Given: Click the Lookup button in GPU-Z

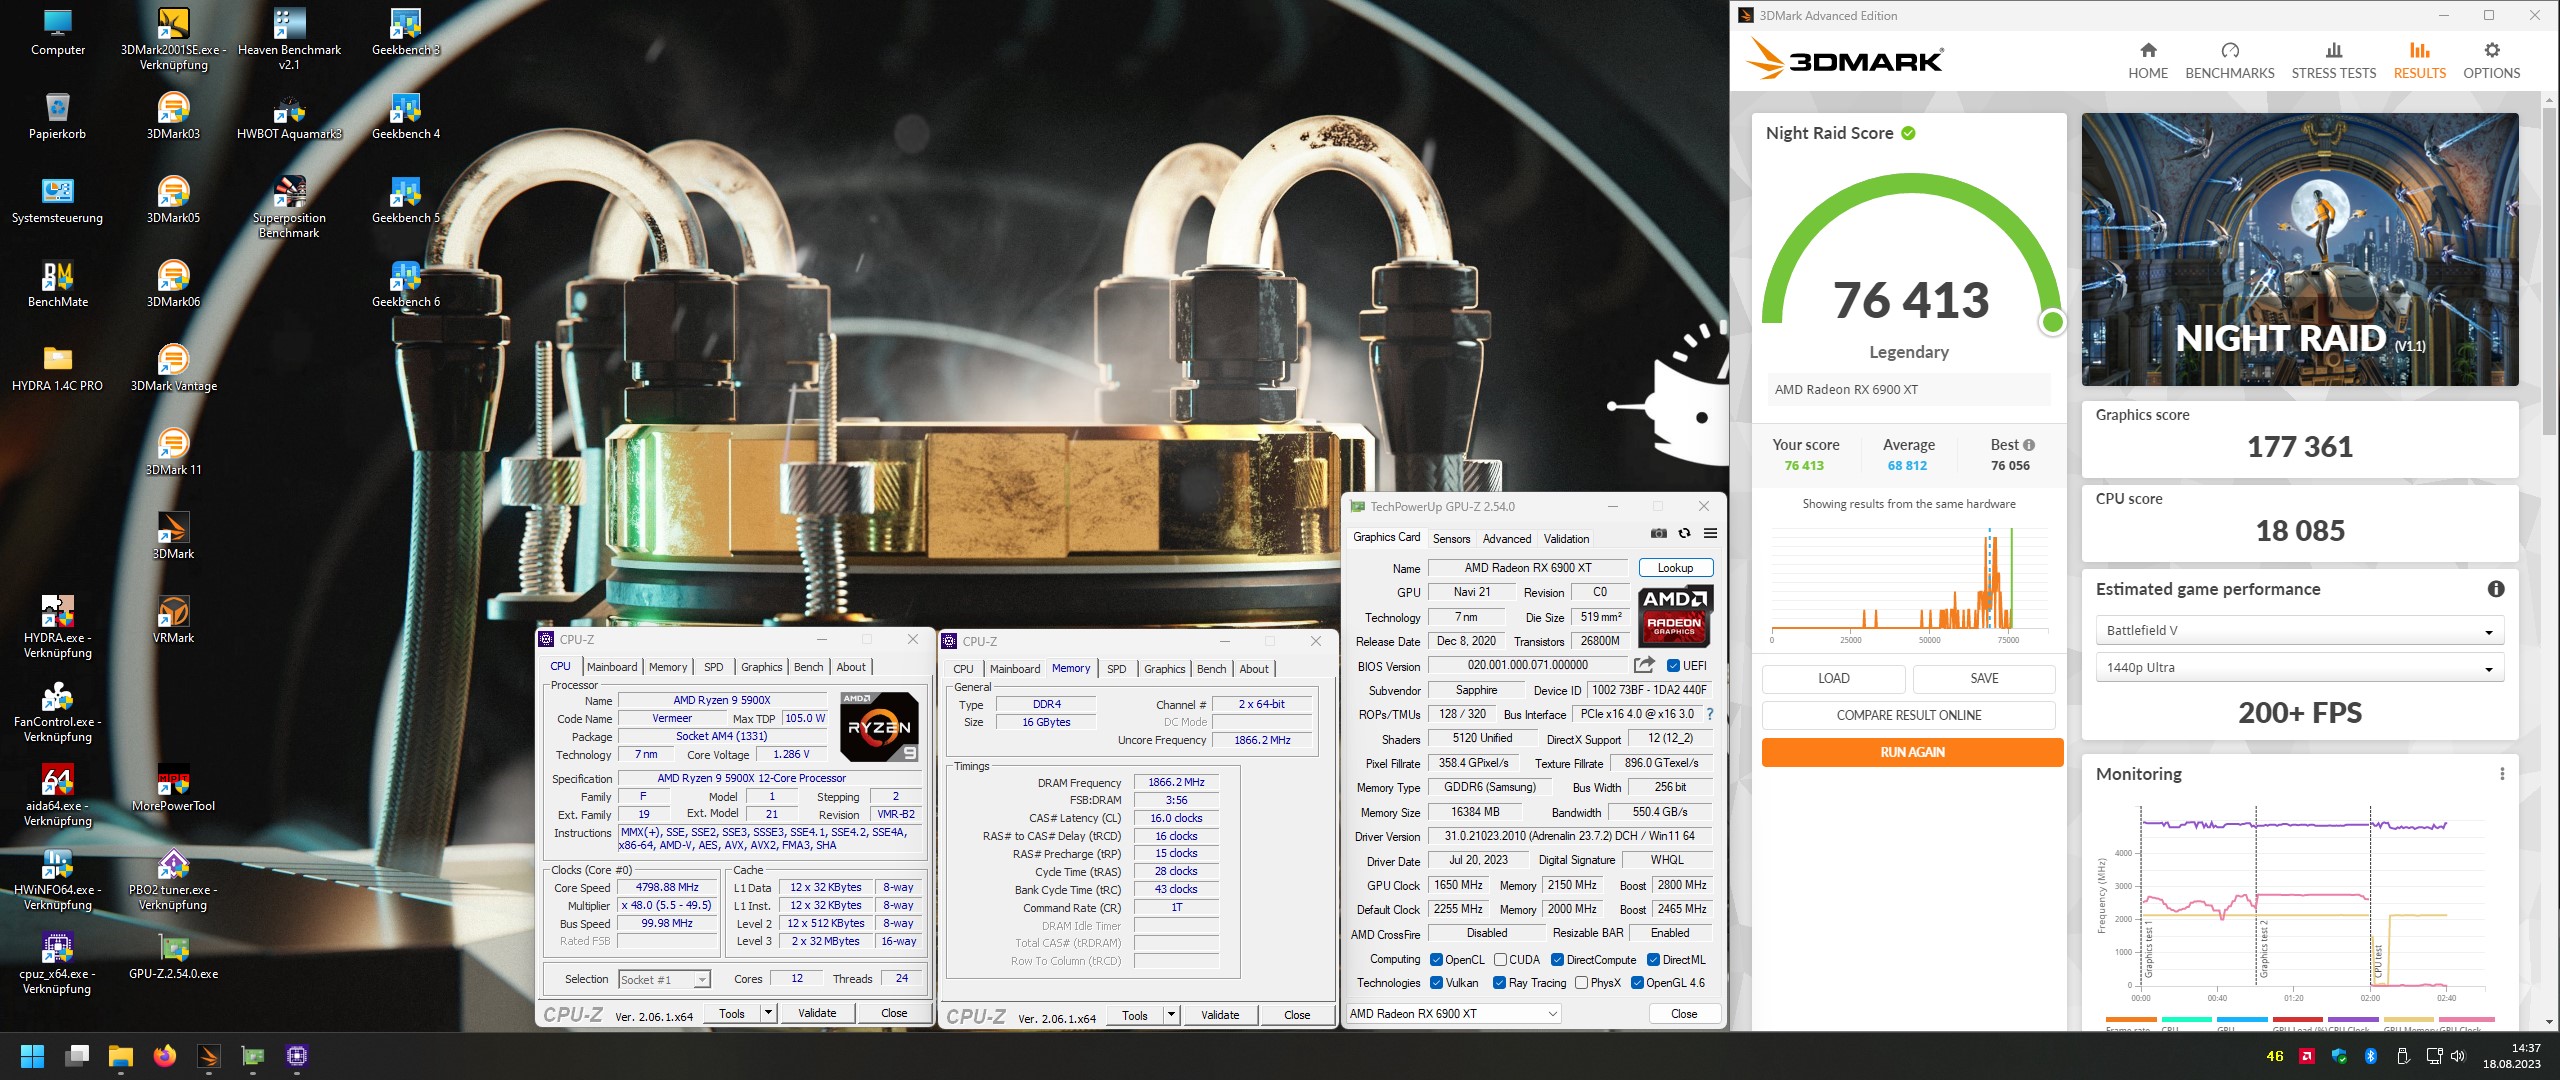Looking at the screenshot, I should (1675, 568).
